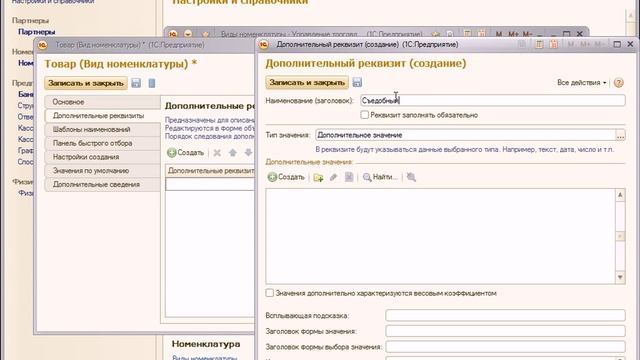Maximize the Дополнительный реквизит window
The width and height of the screenshot is (640, 360).
[x=617, y=44]
